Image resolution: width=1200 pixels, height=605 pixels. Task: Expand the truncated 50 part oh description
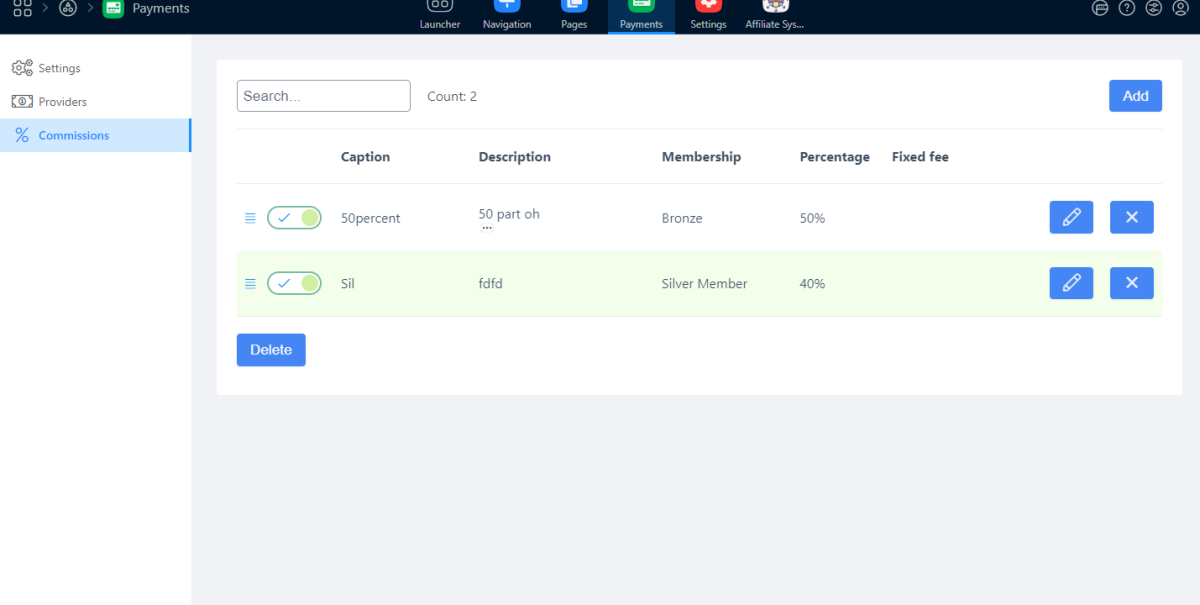487,228
